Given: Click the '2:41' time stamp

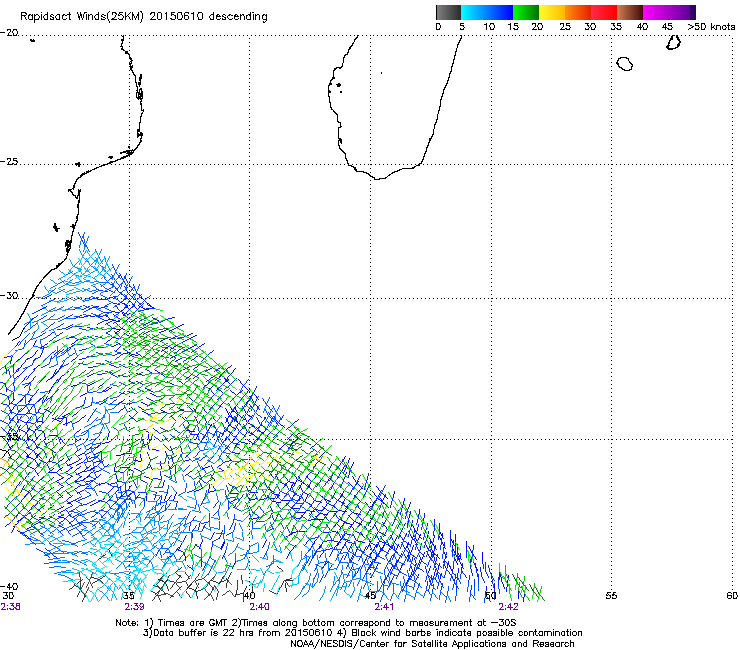Looking at the screenshot, I should pyautogui.click(x=384, y=607).
